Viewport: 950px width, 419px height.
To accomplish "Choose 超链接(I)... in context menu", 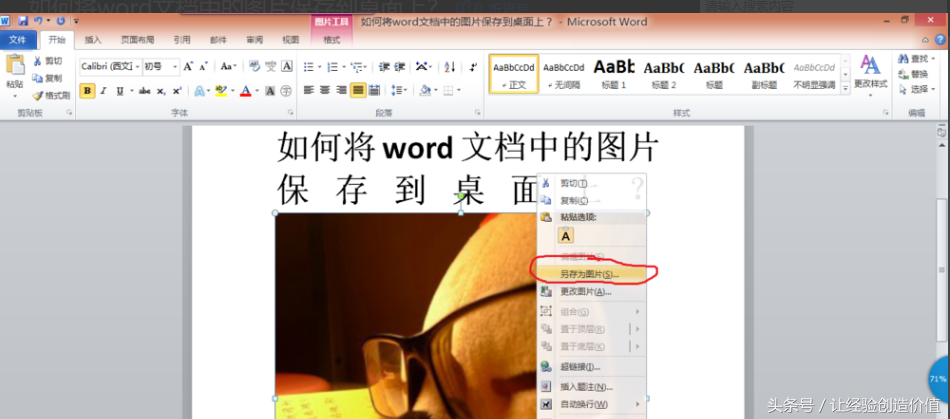I will click(x=591, y=366).
